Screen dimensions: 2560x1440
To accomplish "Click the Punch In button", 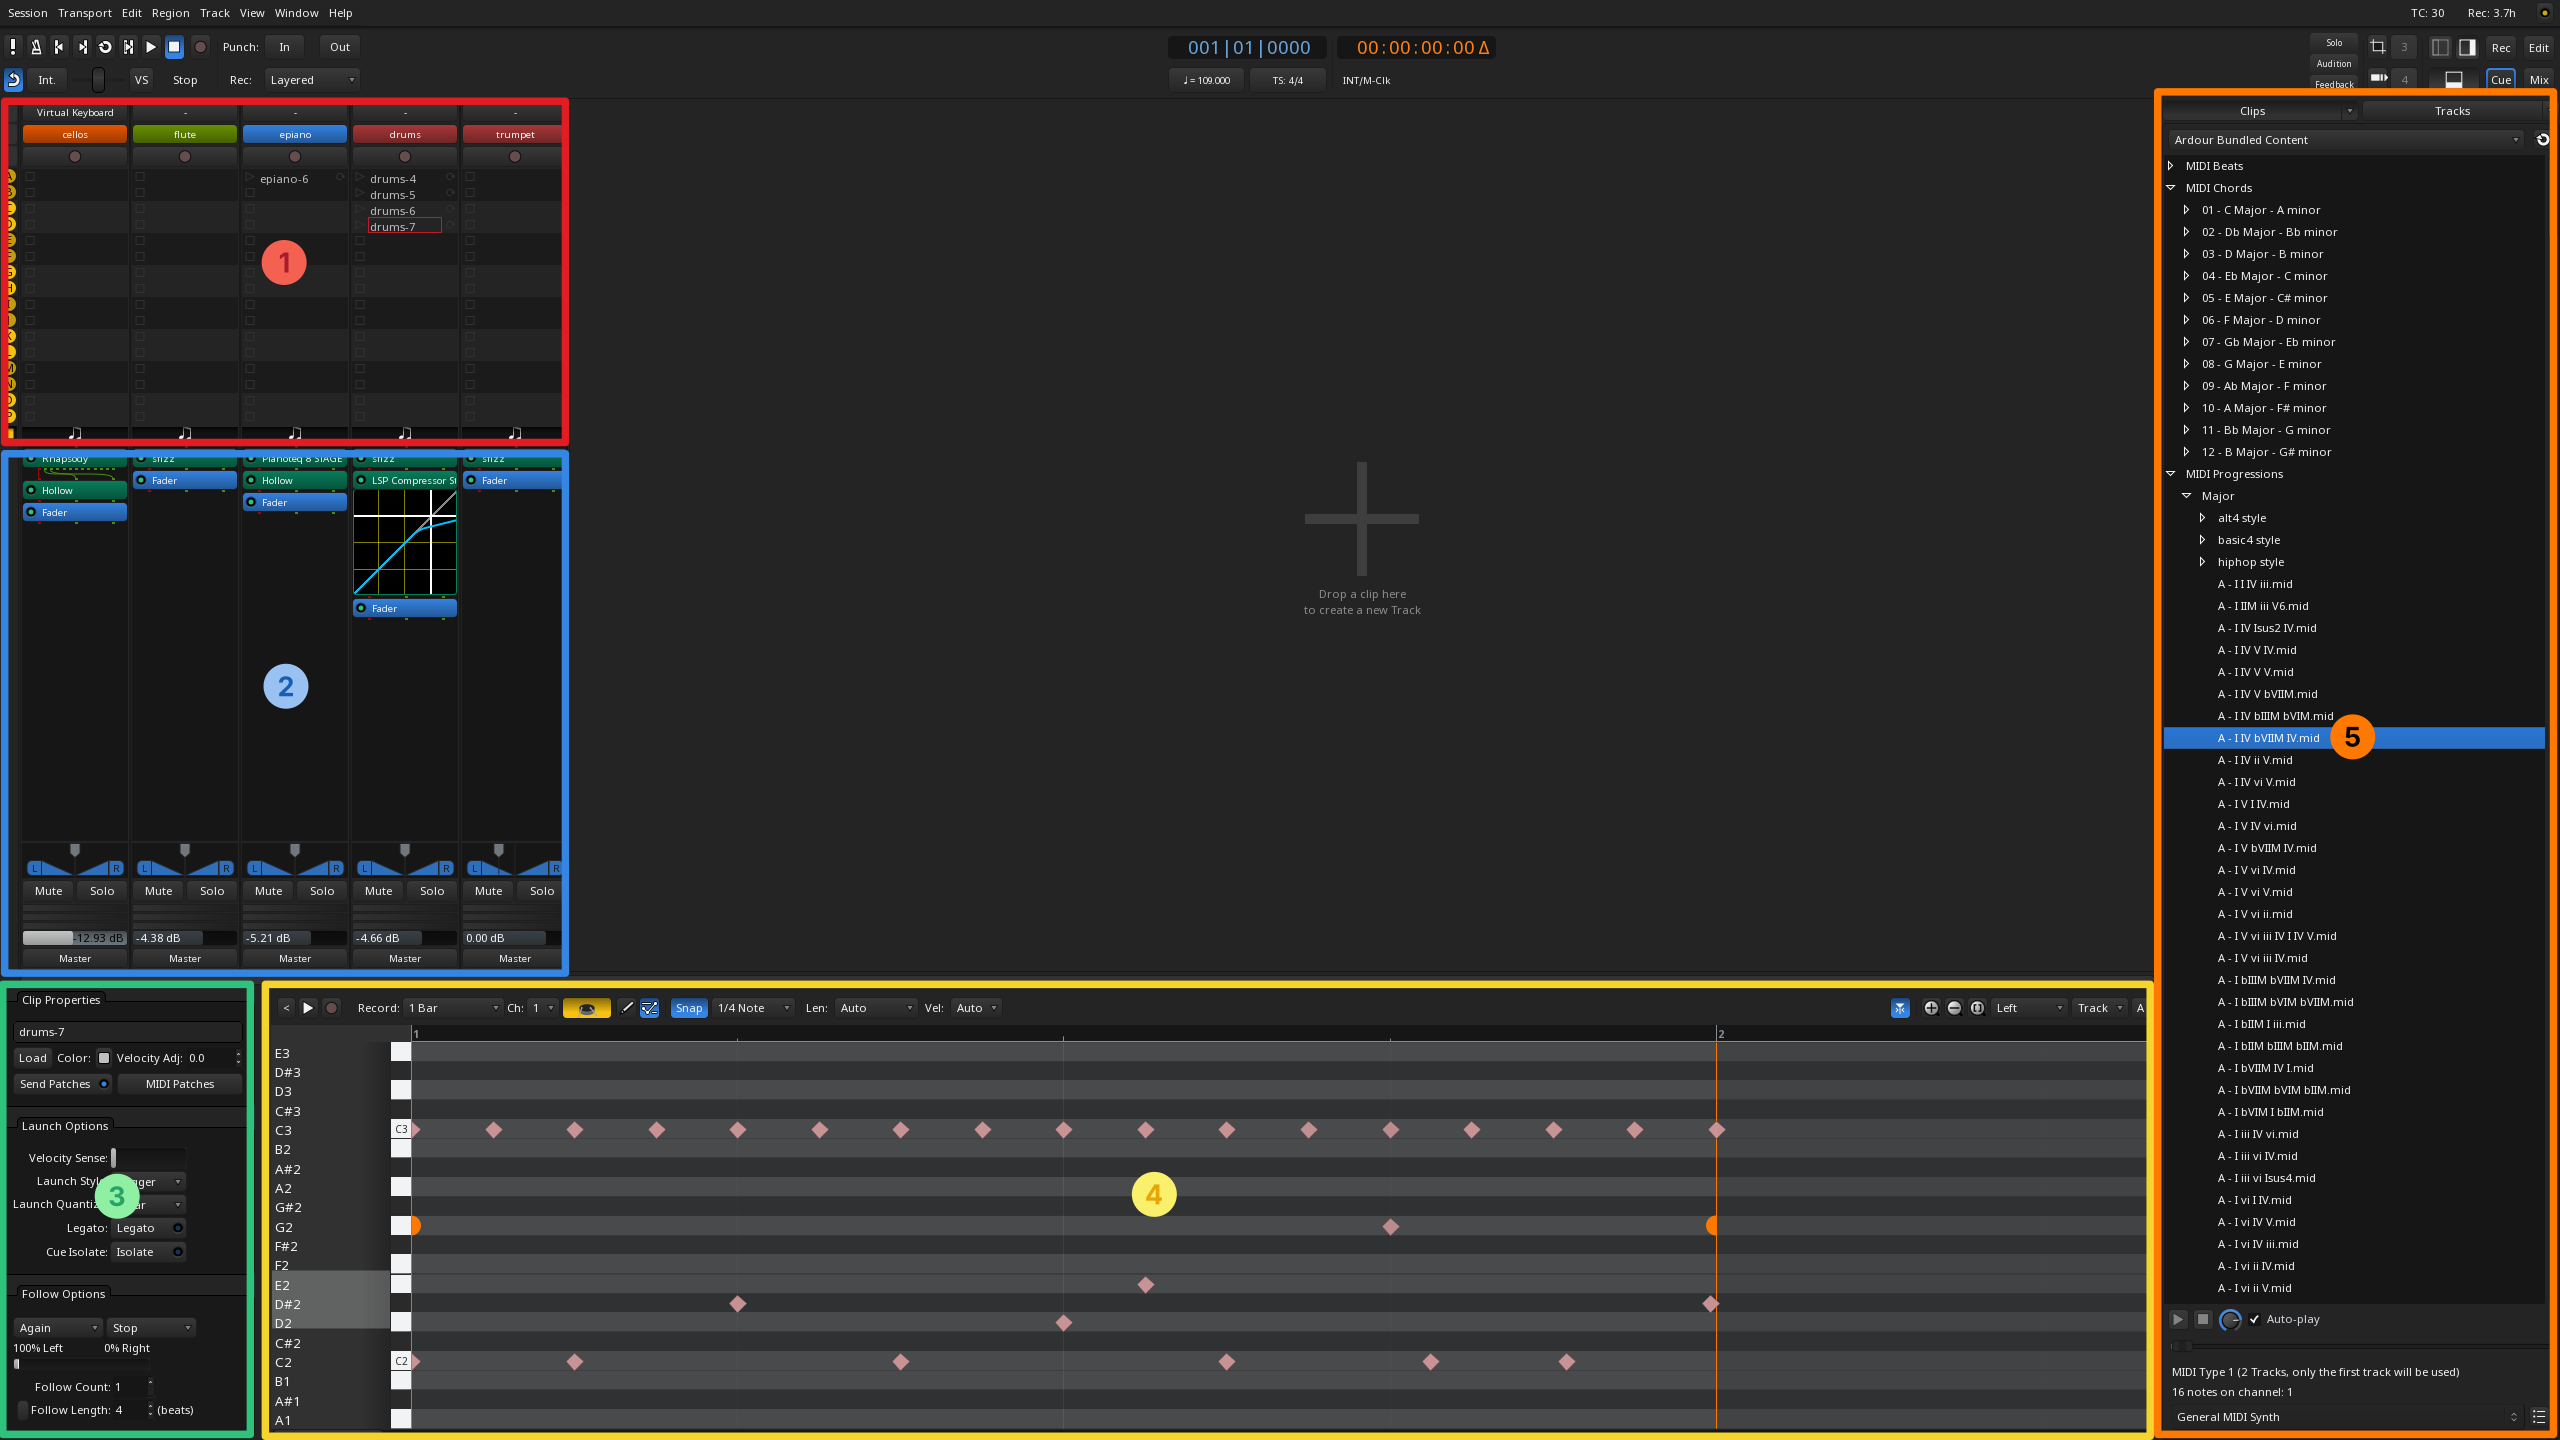I will click(284, 47).
